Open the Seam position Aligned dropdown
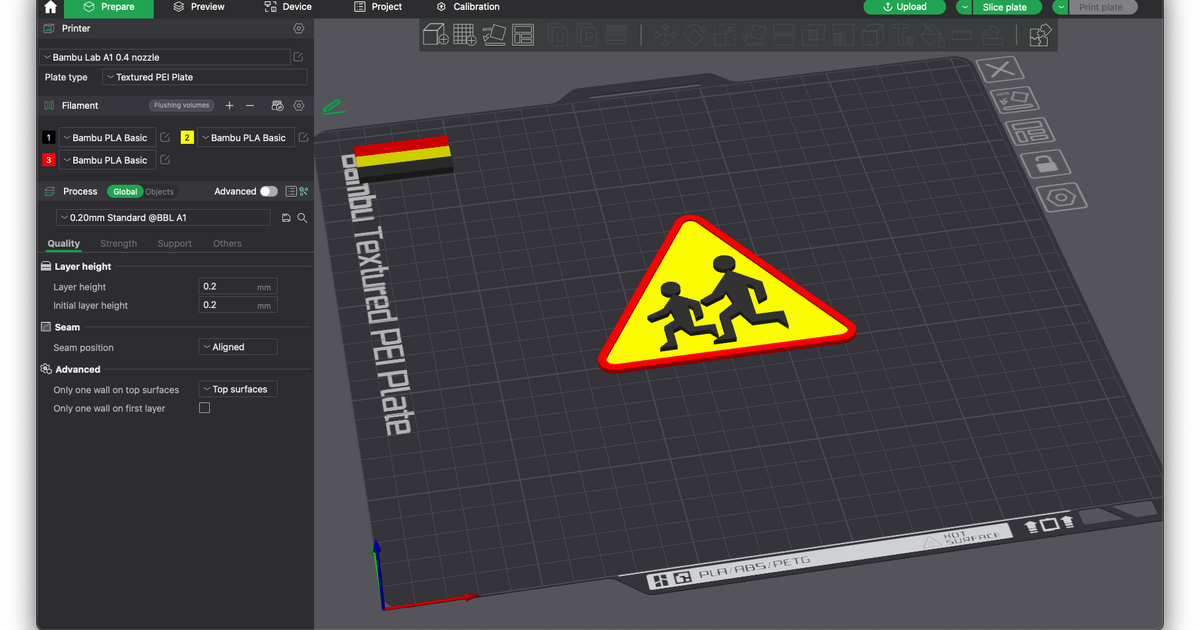Viewport: 1200px width, 630px height. [237, 346]
